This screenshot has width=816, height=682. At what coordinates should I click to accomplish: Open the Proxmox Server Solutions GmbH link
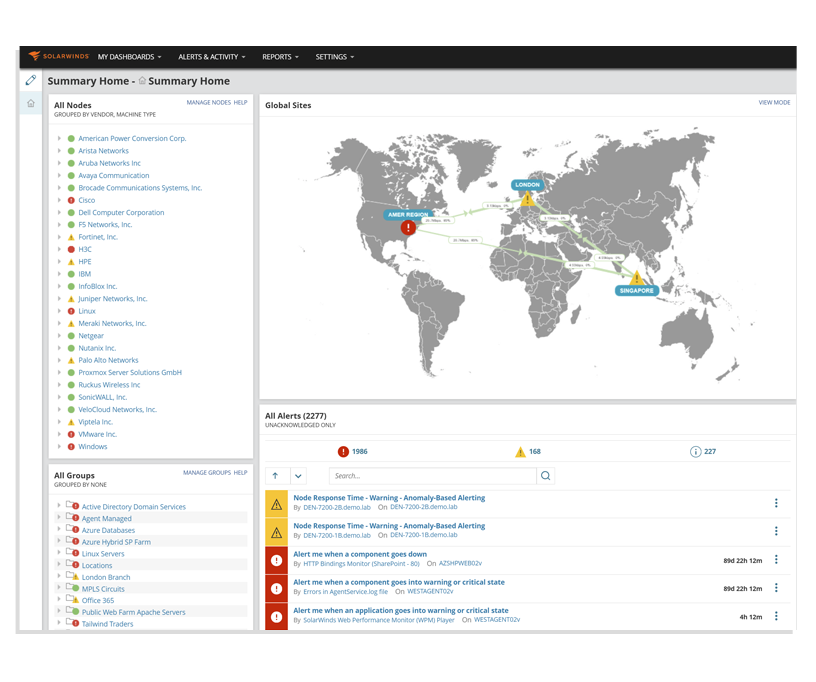tap(130, 372)
